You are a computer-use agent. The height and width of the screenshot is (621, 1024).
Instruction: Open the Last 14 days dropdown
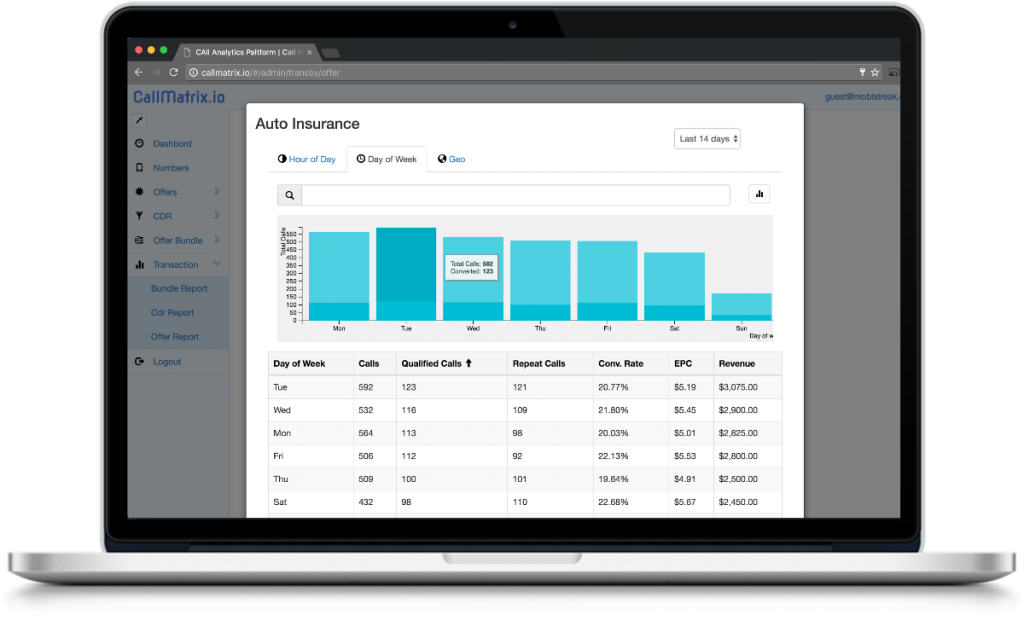tap(707, 138)
